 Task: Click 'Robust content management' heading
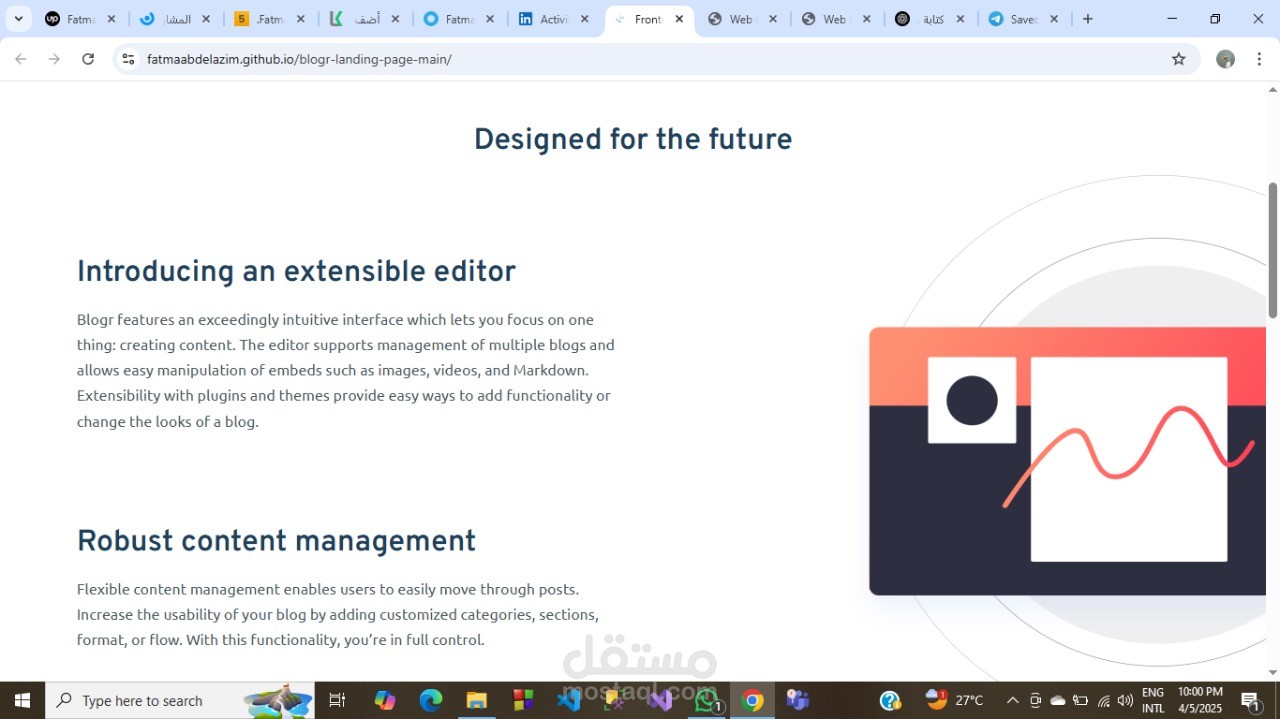point(276,541)
